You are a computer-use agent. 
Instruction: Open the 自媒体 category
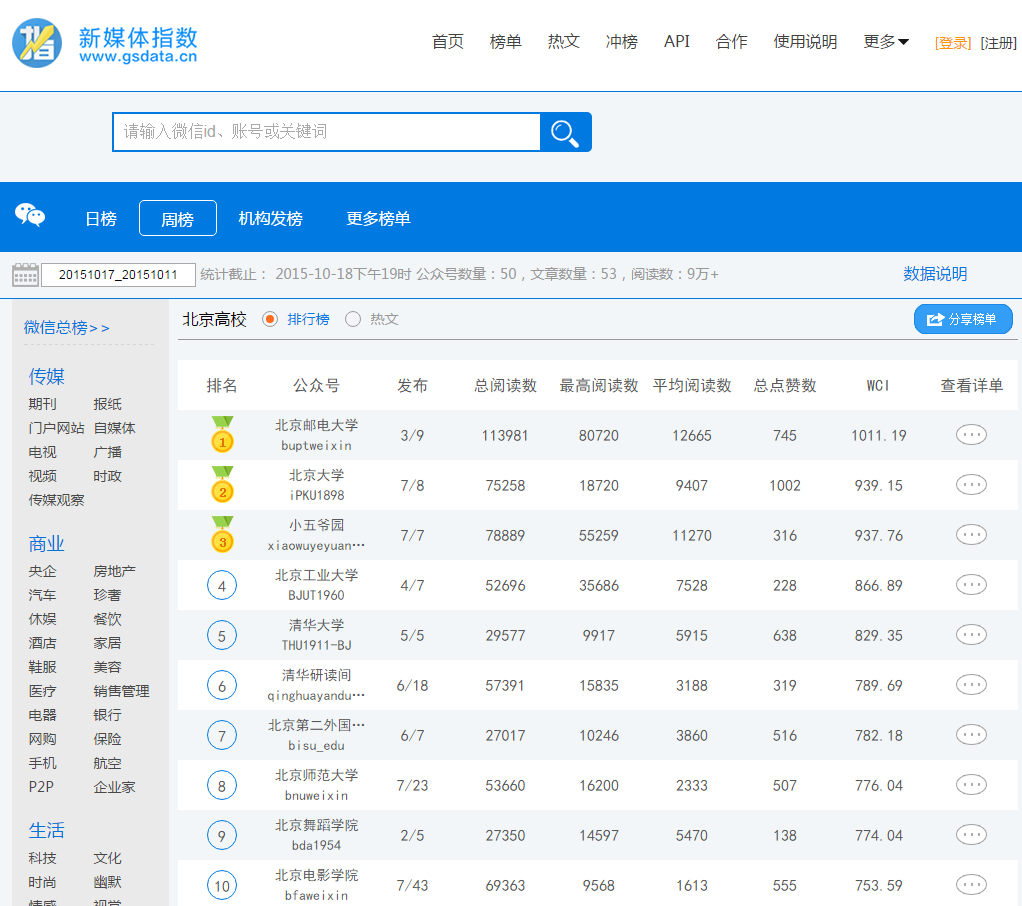coord(115,428)
